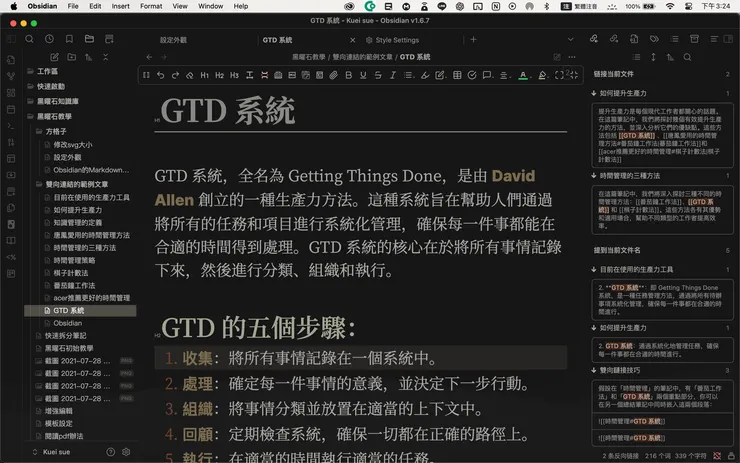Open the 棋子計數法 note
Viewport: 740px width, 463px height.
71,273
